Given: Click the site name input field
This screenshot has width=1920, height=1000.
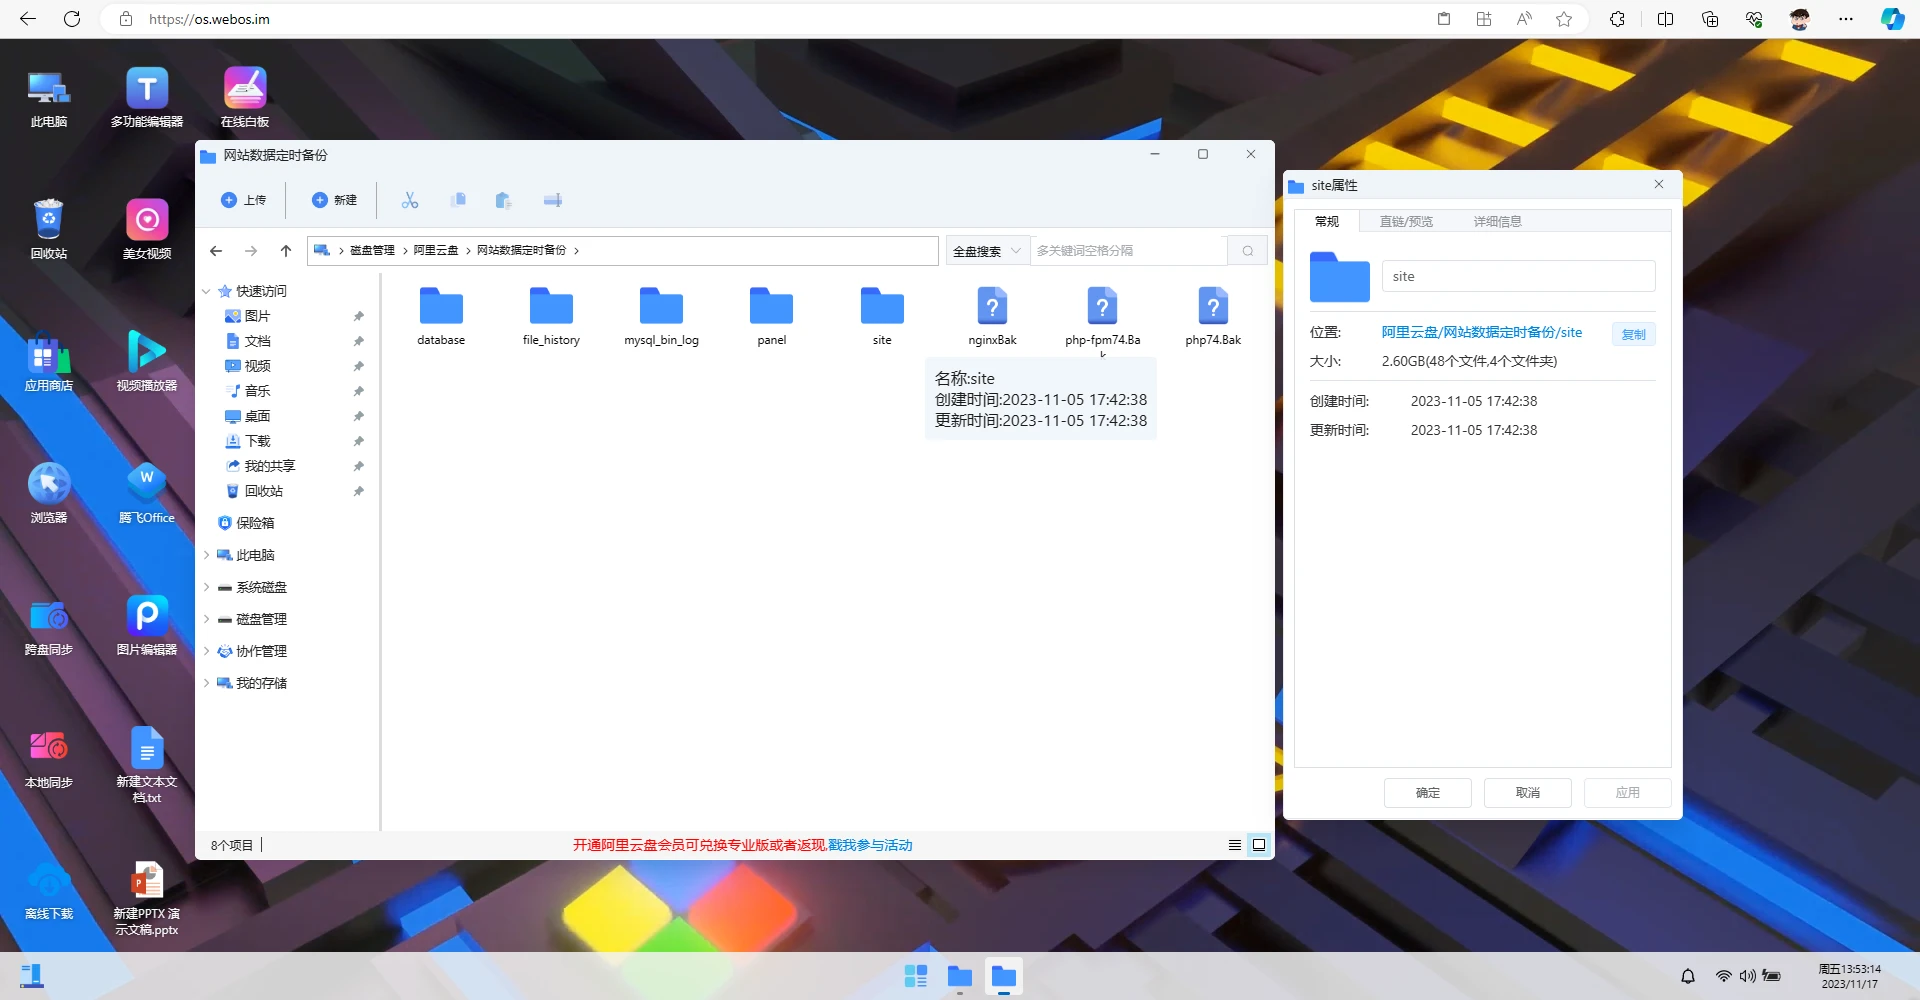Looking at the screenshot, I should coord(1518,277).
